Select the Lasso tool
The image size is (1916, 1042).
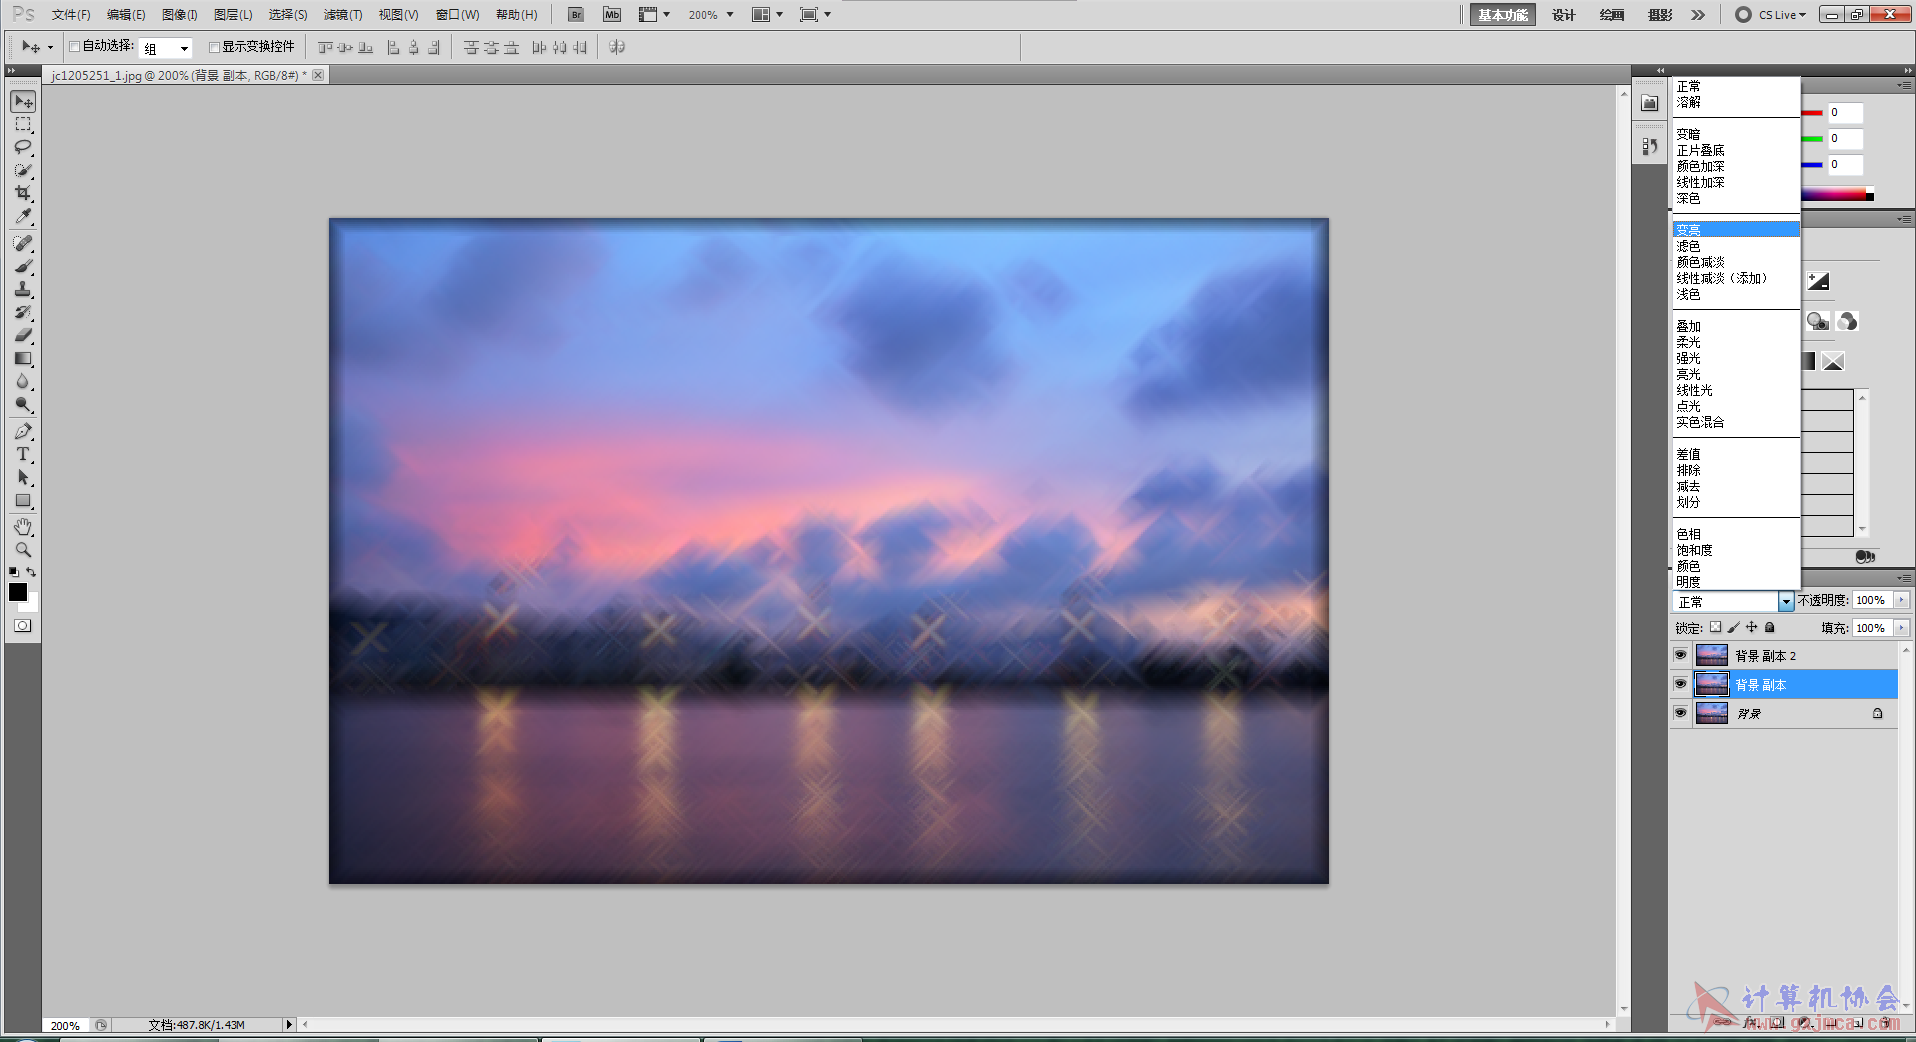click(23, 147)
